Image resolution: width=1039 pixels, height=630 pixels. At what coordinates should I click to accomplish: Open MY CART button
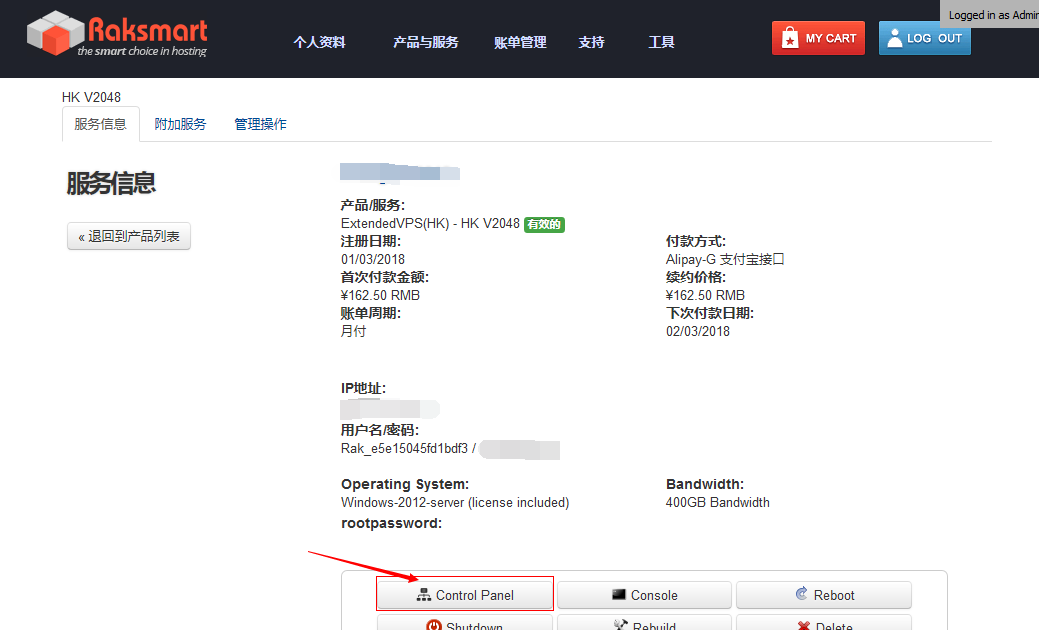tap(818, 38)
